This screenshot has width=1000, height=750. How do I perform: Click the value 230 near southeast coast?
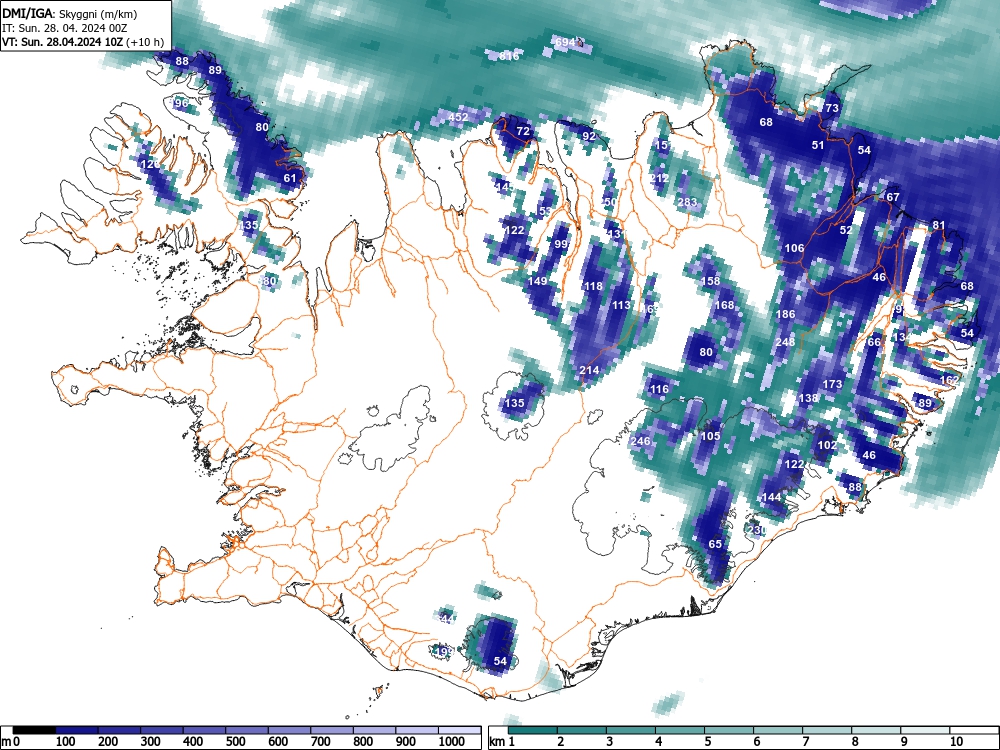tap(757, 530)
